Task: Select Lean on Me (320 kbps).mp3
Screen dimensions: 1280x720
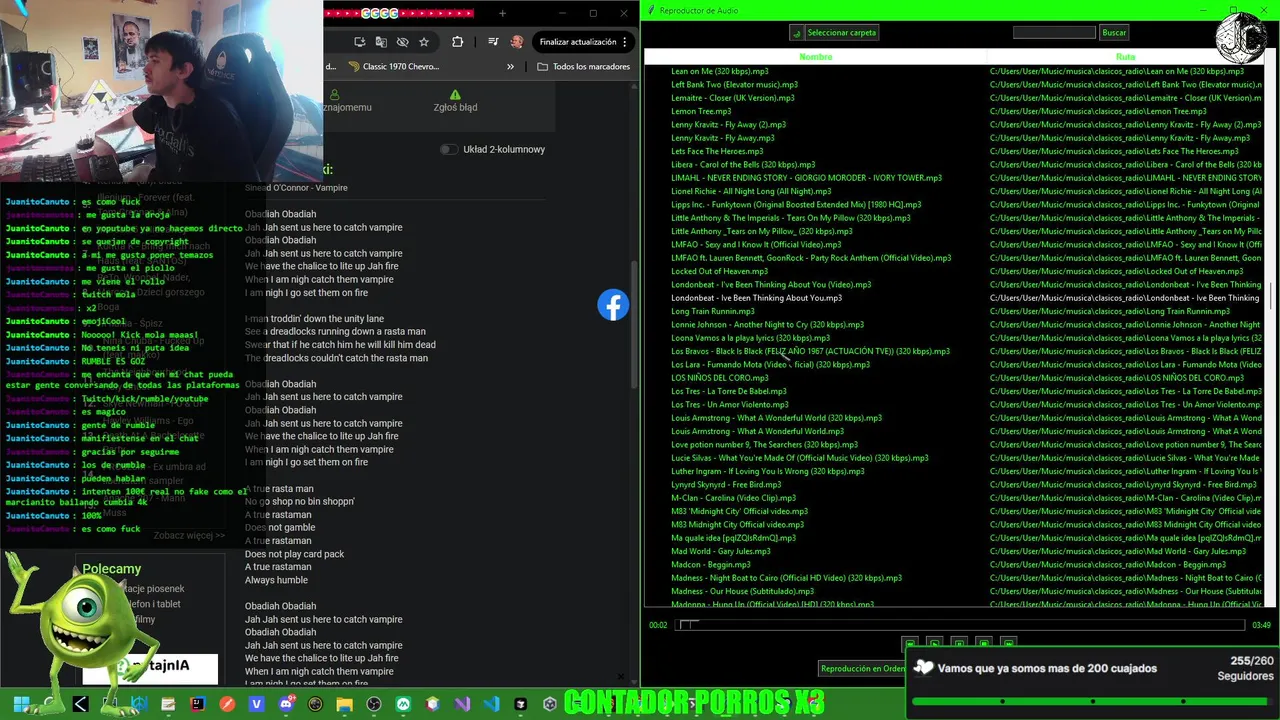Action: point(720,72)
